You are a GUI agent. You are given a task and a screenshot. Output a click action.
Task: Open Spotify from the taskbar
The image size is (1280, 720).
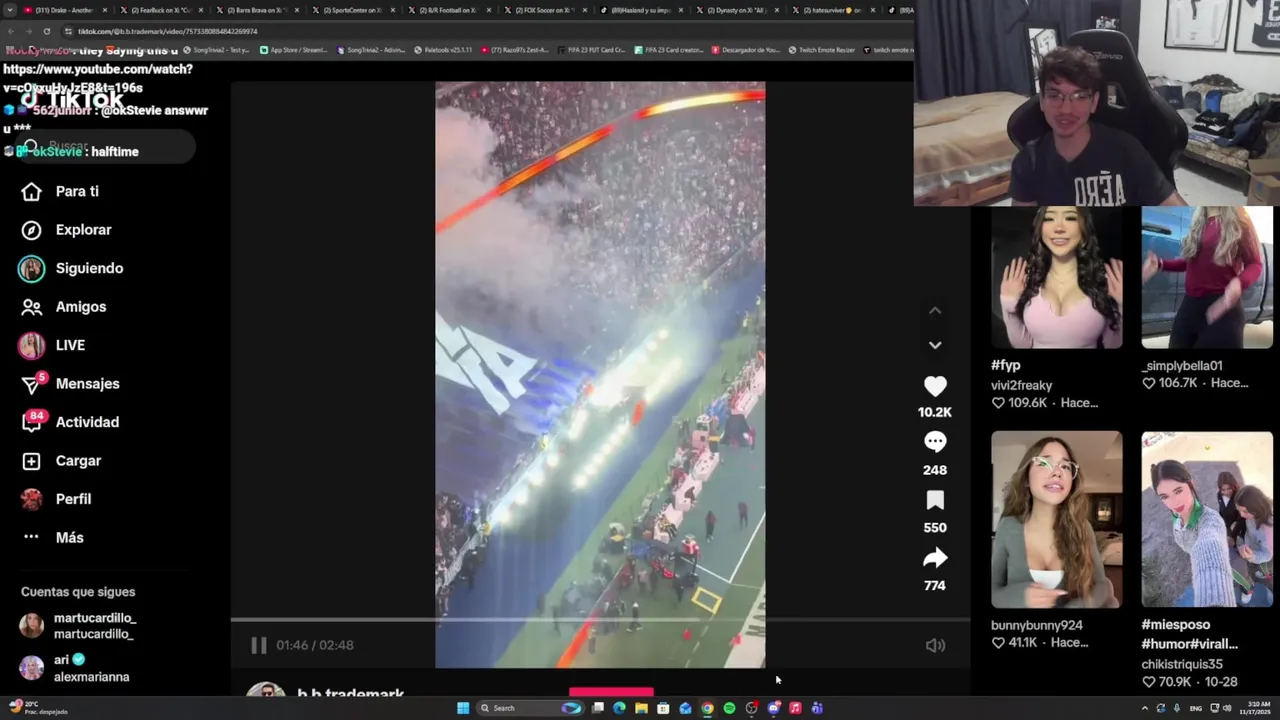729,708
